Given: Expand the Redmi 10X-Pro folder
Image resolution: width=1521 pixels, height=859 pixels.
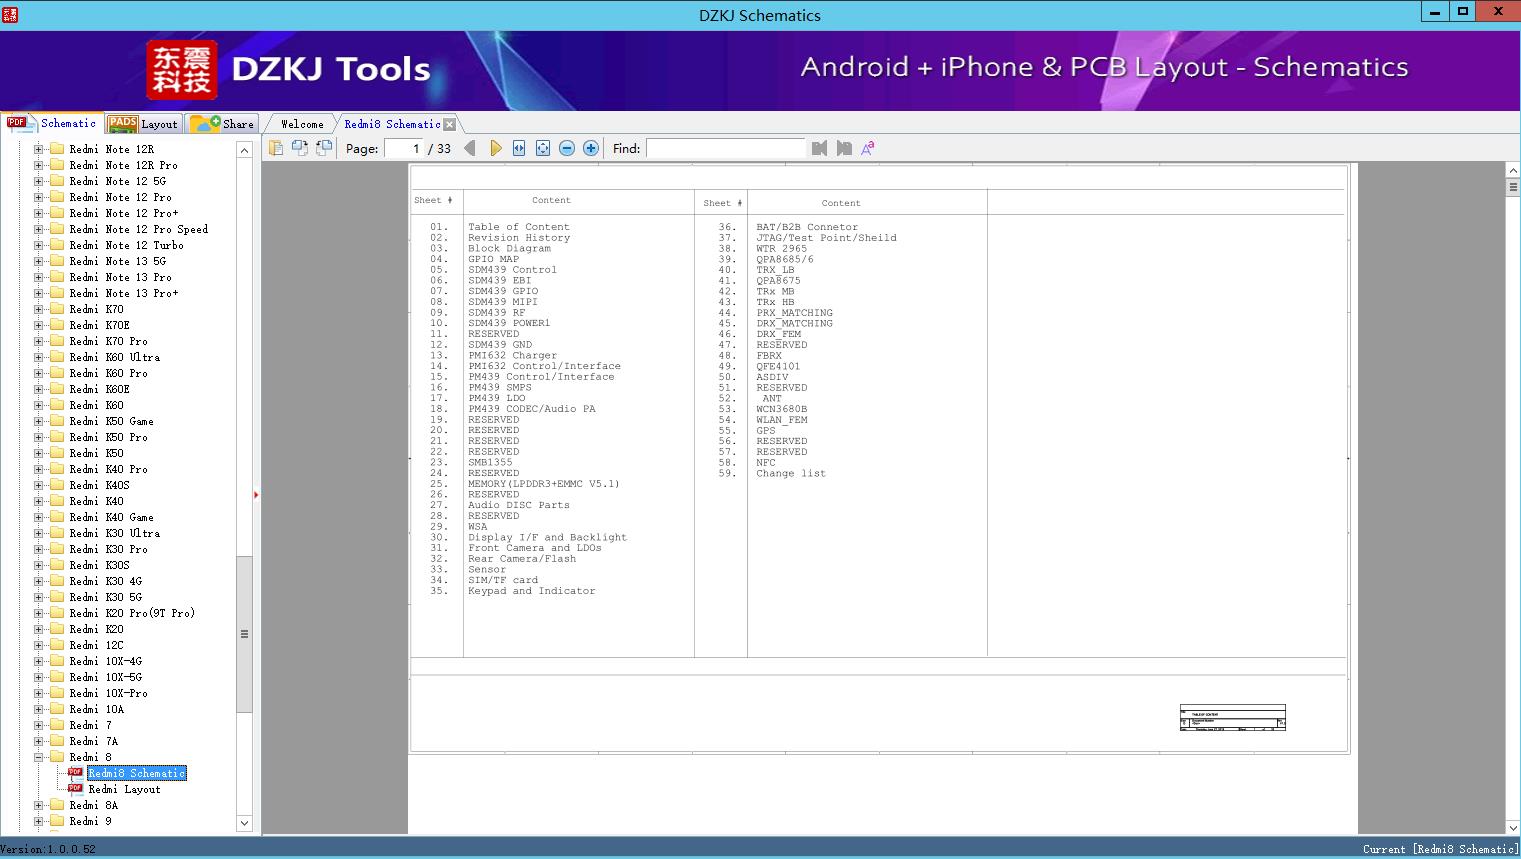Looking at the screenshot, I should [x=38, y=693].
